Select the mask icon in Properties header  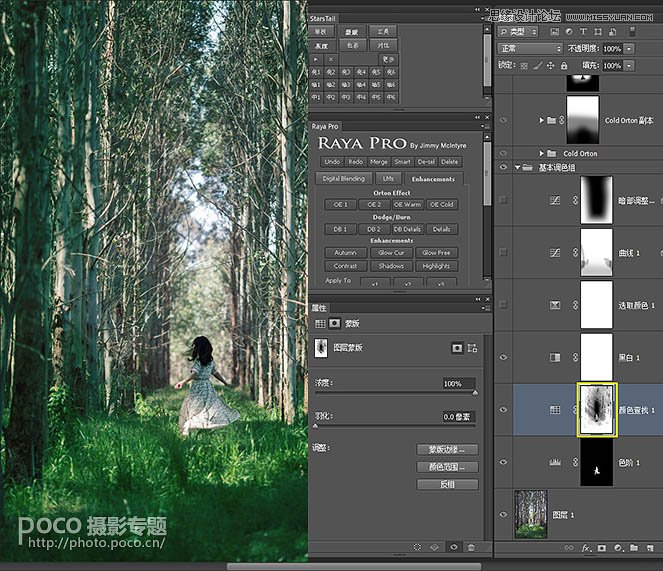334,324
